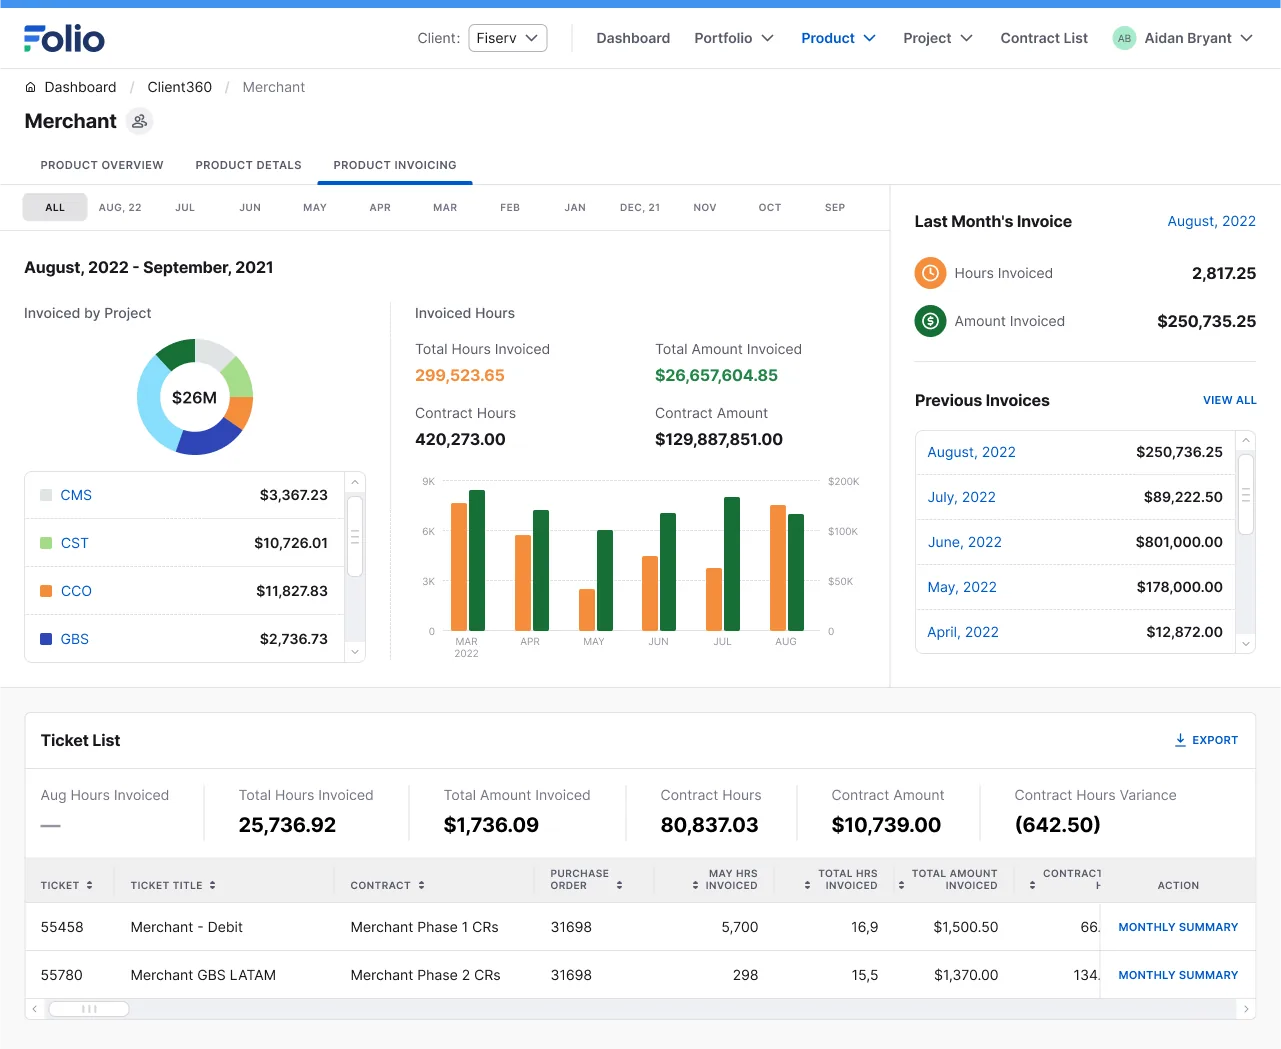Open the CCO project link
This screenshot has height=1049, width=1281.
click(x=76, y=591)
